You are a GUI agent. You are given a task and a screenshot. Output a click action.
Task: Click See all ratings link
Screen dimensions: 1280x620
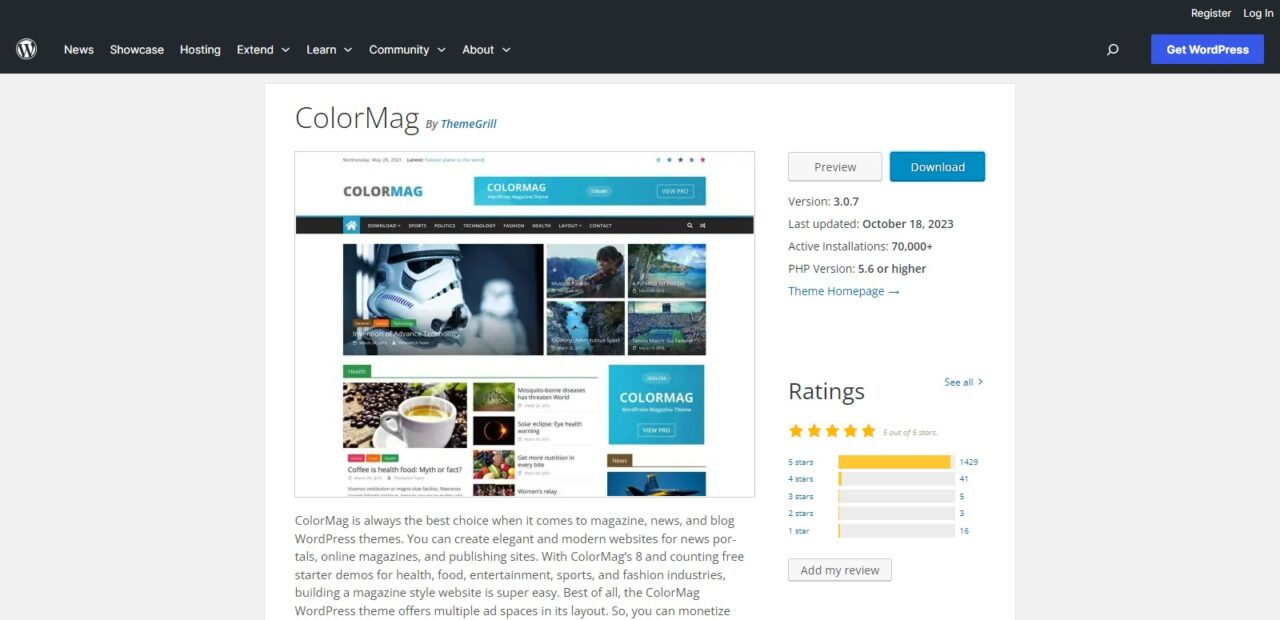[964, 382]
